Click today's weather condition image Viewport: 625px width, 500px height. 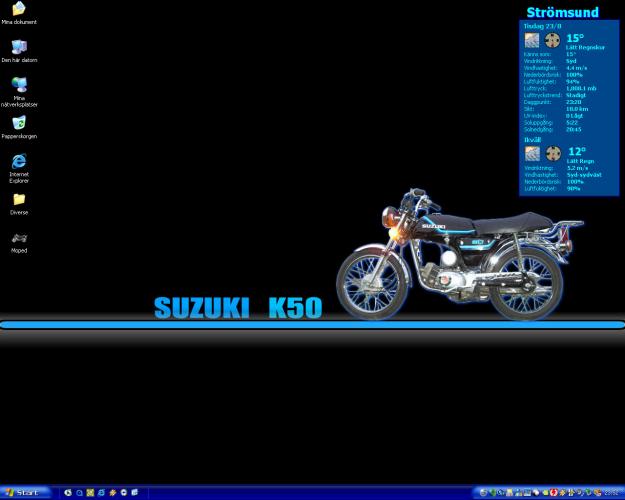click(x=532, y=41)
